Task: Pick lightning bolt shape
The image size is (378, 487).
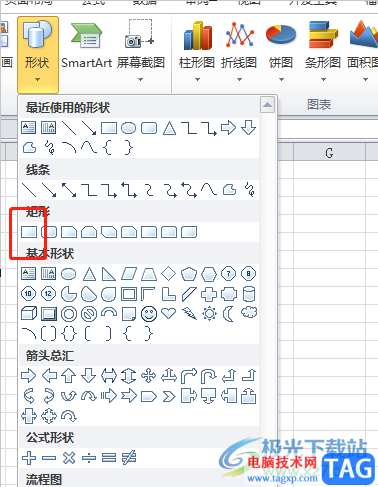Action: coord(189,313)
